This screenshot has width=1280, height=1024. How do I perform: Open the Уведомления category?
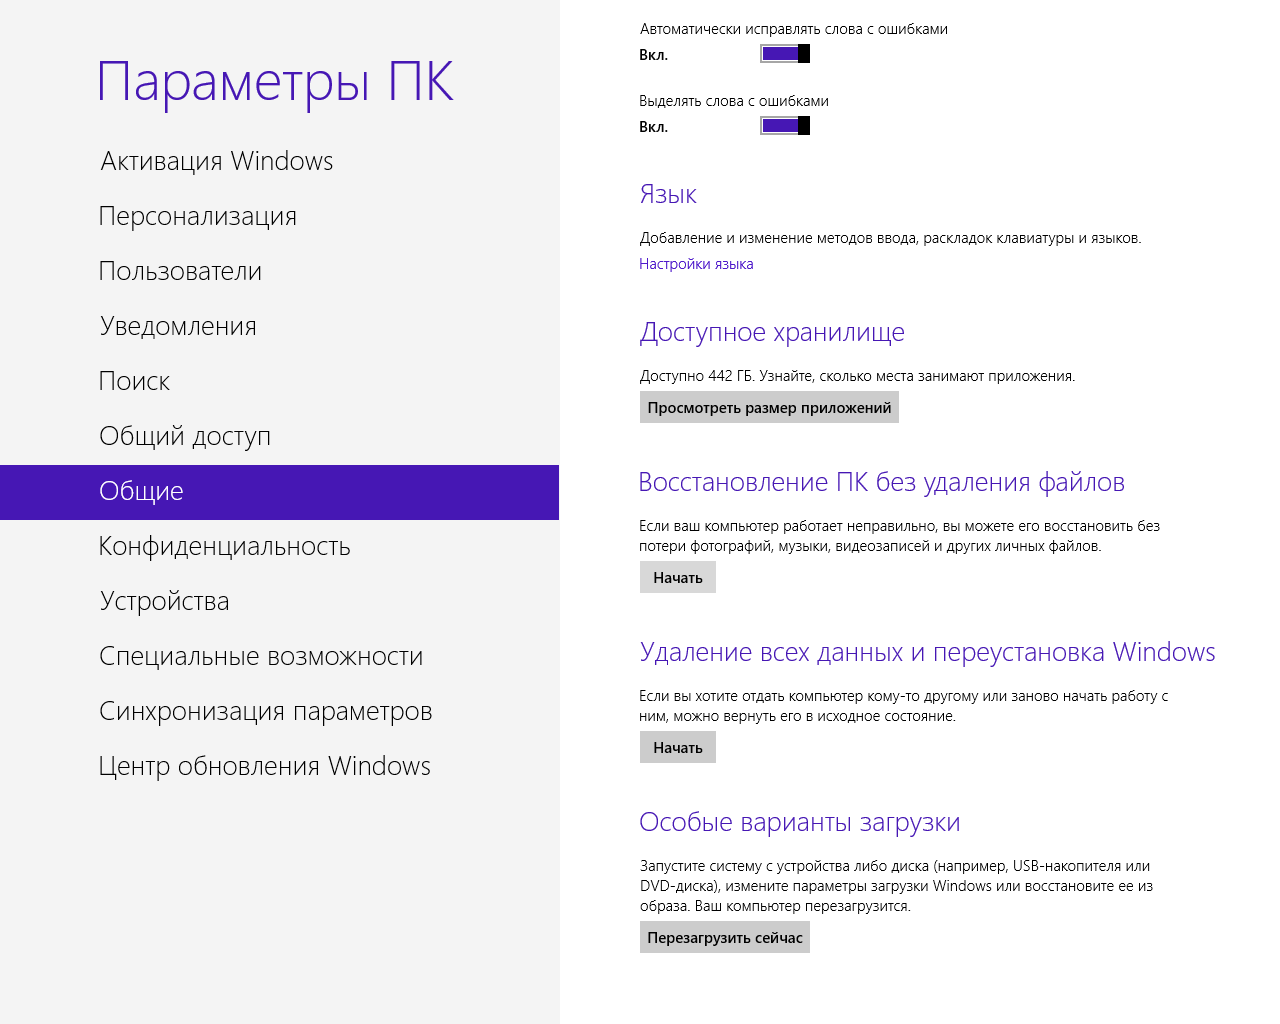(x=178, y=327)
